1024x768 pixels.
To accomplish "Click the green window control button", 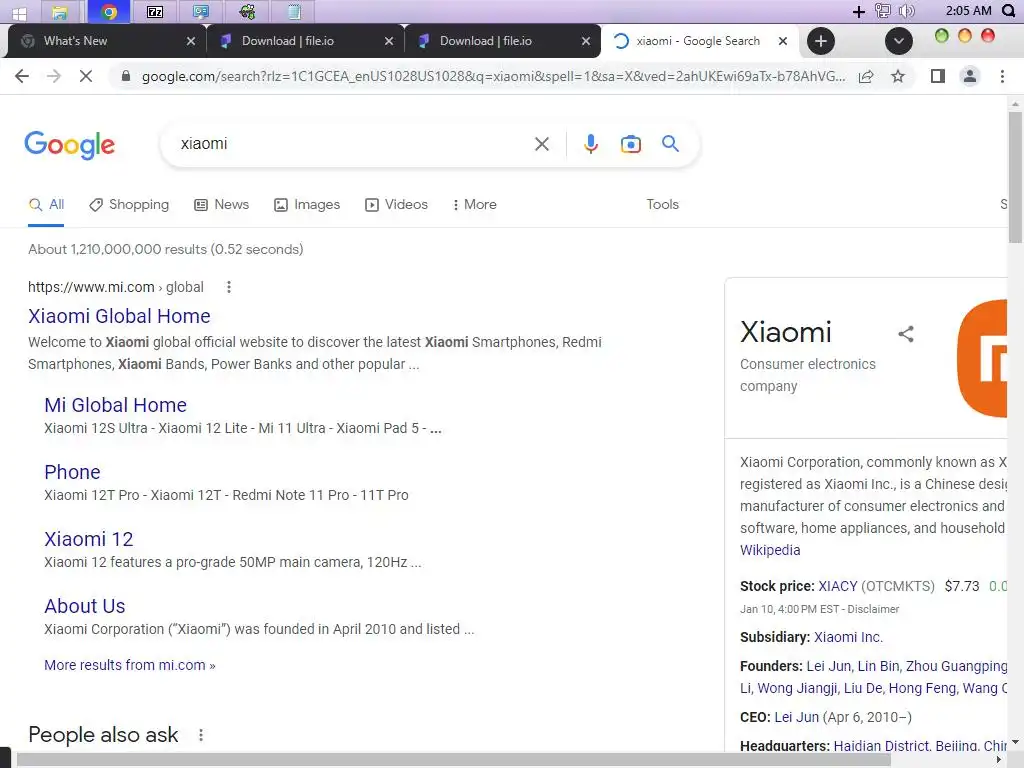I will 941,36.
